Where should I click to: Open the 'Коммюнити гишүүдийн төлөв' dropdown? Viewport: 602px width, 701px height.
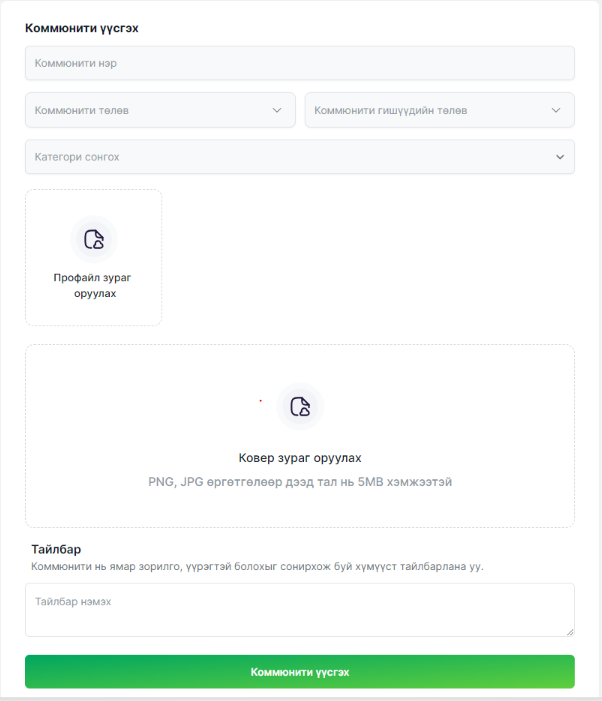click(x=430, y=110)
